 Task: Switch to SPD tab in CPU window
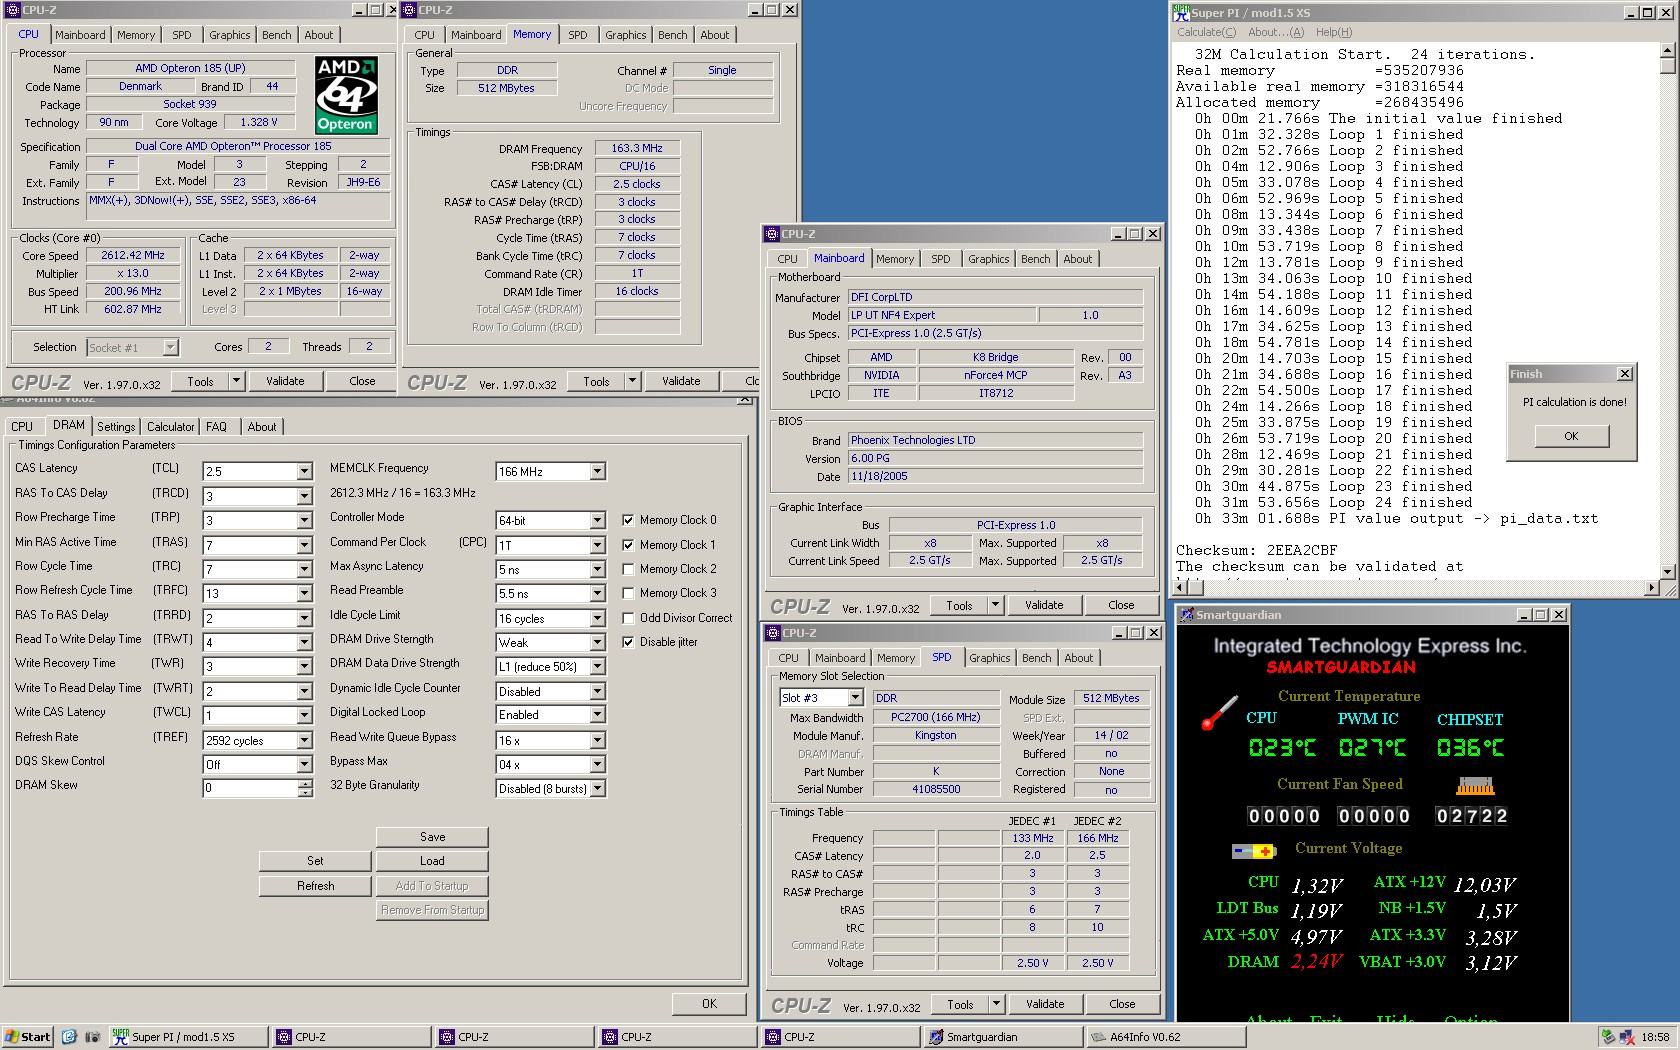pyautogui.click(x=181, y=35)
